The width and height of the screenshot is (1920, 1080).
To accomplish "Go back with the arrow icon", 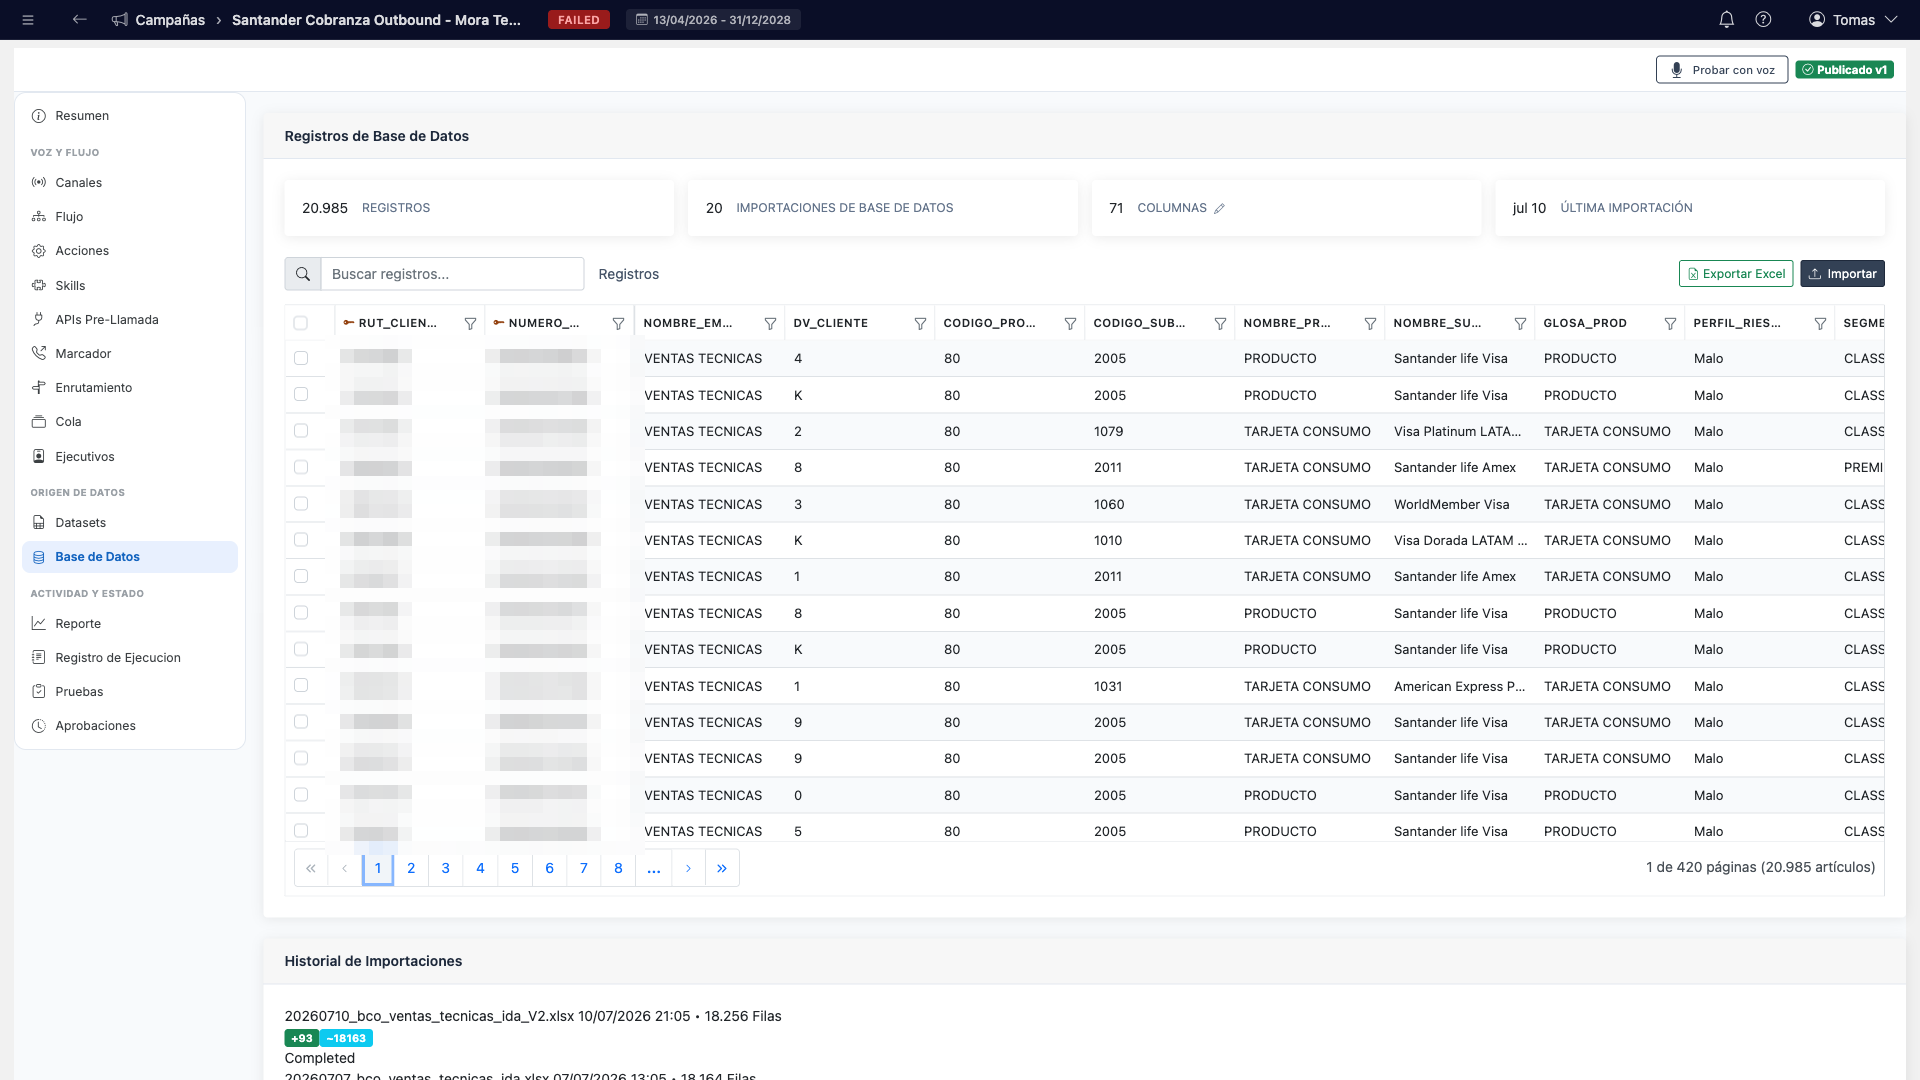I will [x=80, y=20].
